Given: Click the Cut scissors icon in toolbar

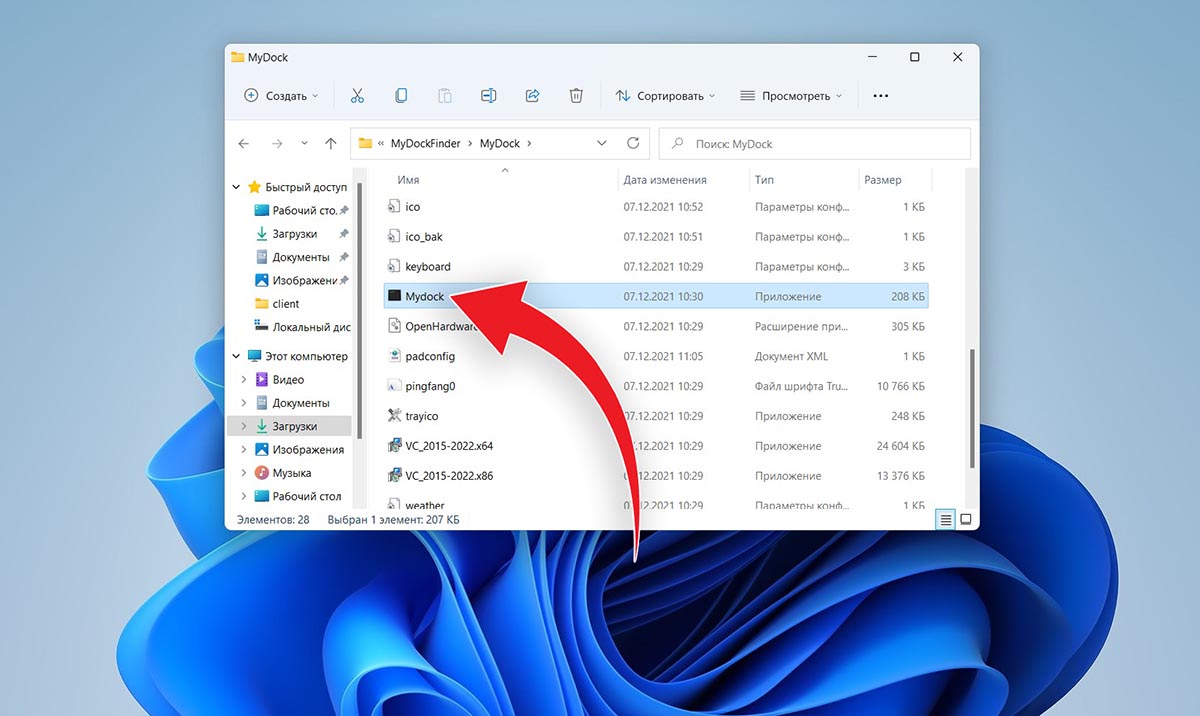Looking at the screenshot, I should [x=357, y=96].
